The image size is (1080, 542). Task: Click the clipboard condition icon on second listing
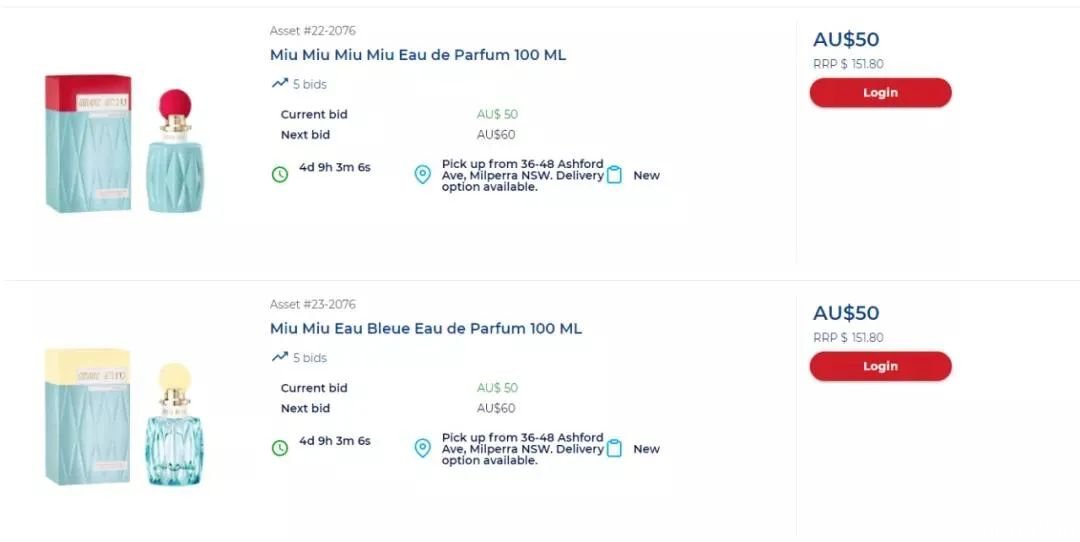[x=614, y=448]
